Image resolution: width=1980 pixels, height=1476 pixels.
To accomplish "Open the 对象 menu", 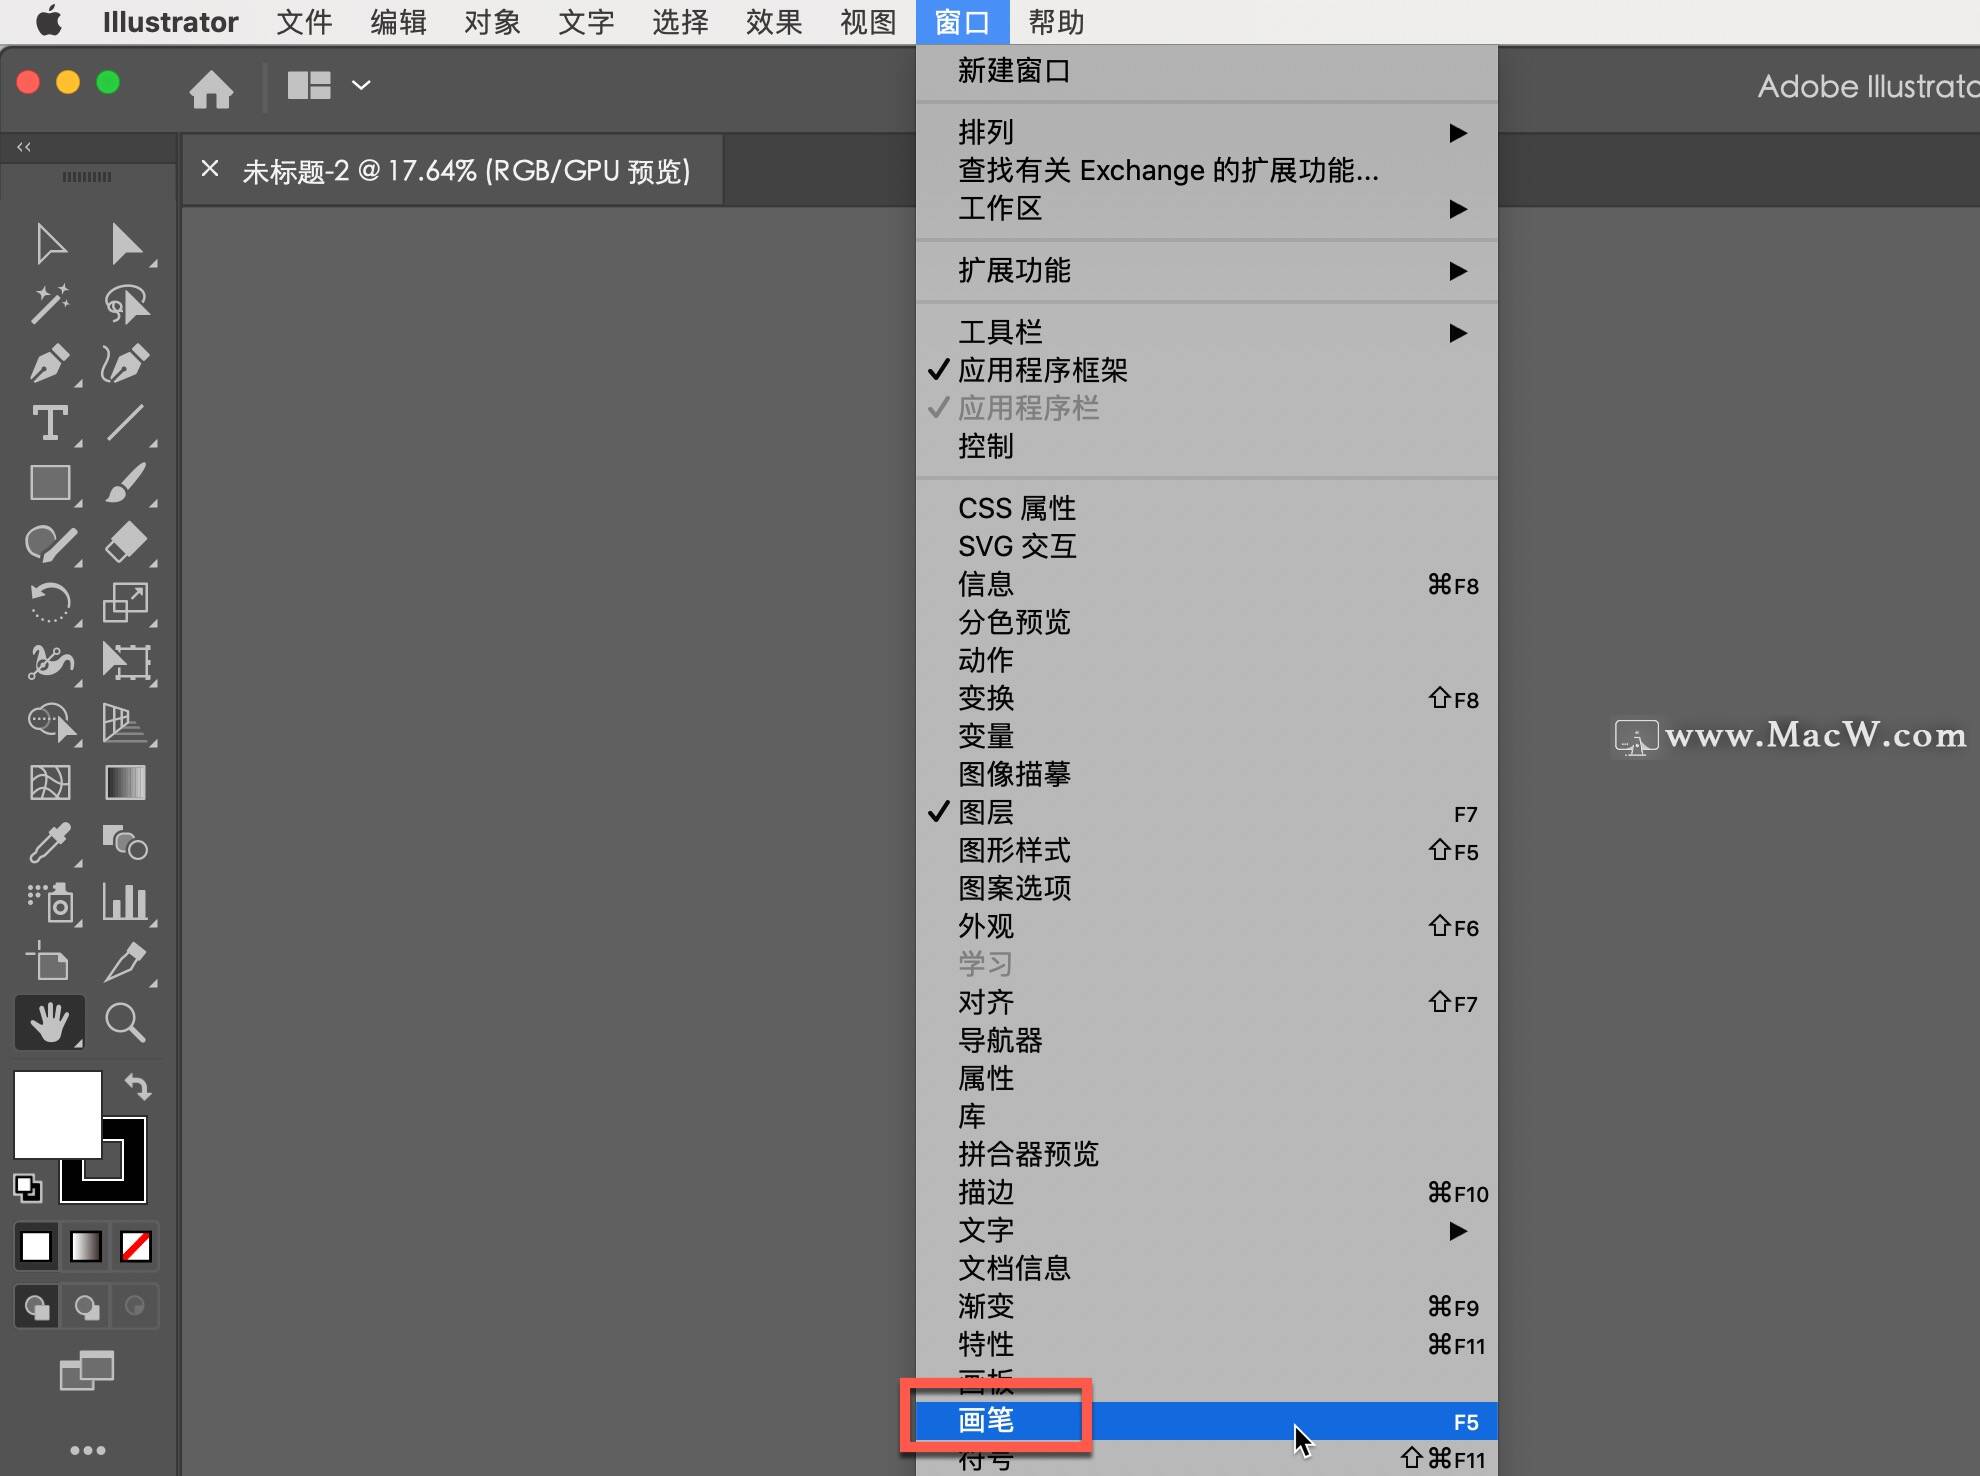I will [x=492, y=22].
